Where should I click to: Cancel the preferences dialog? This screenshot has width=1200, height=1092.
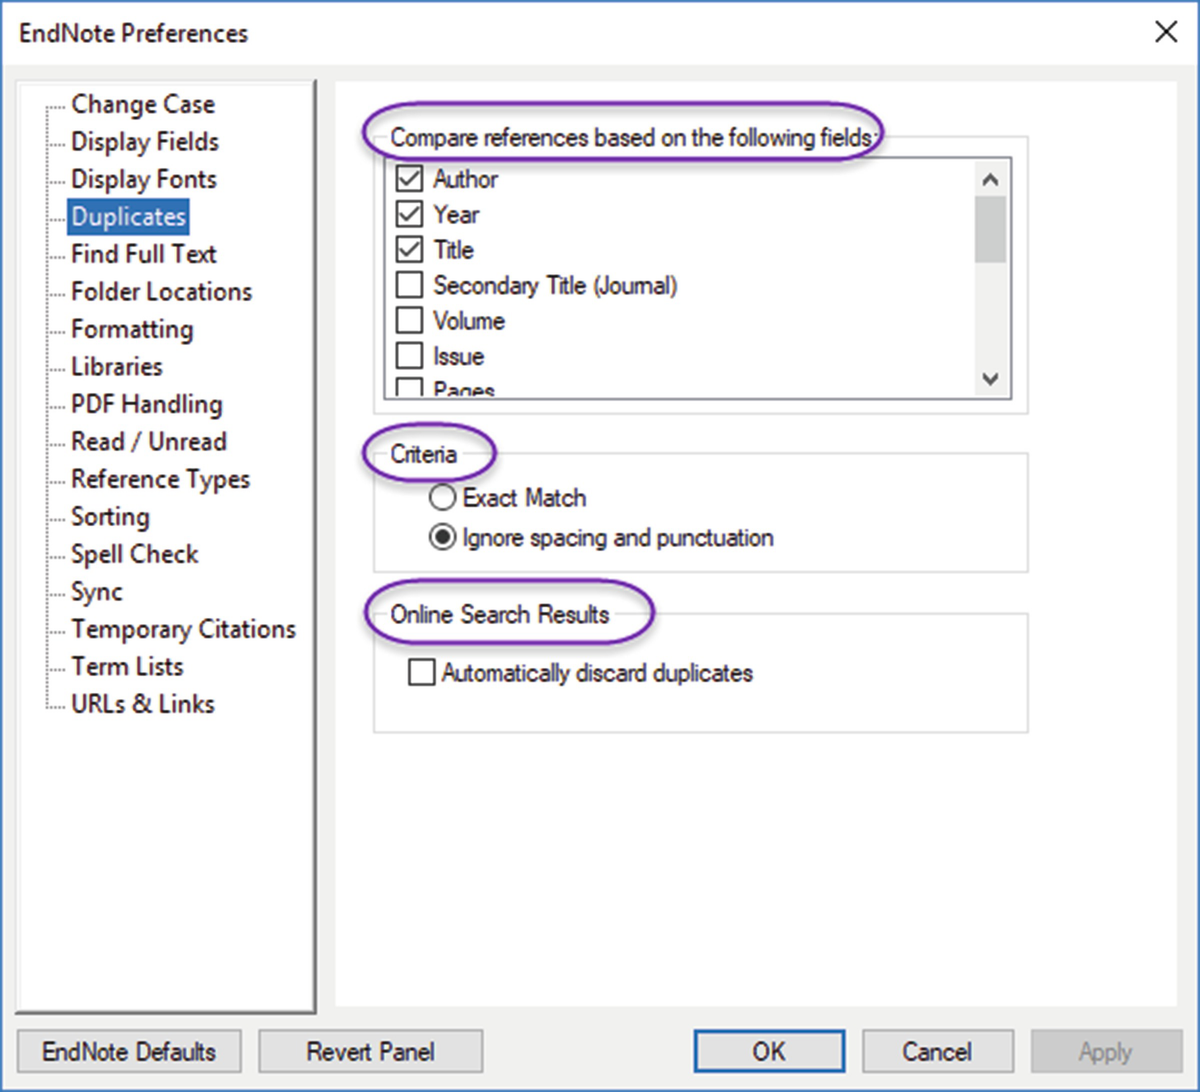coord(937,1052)
